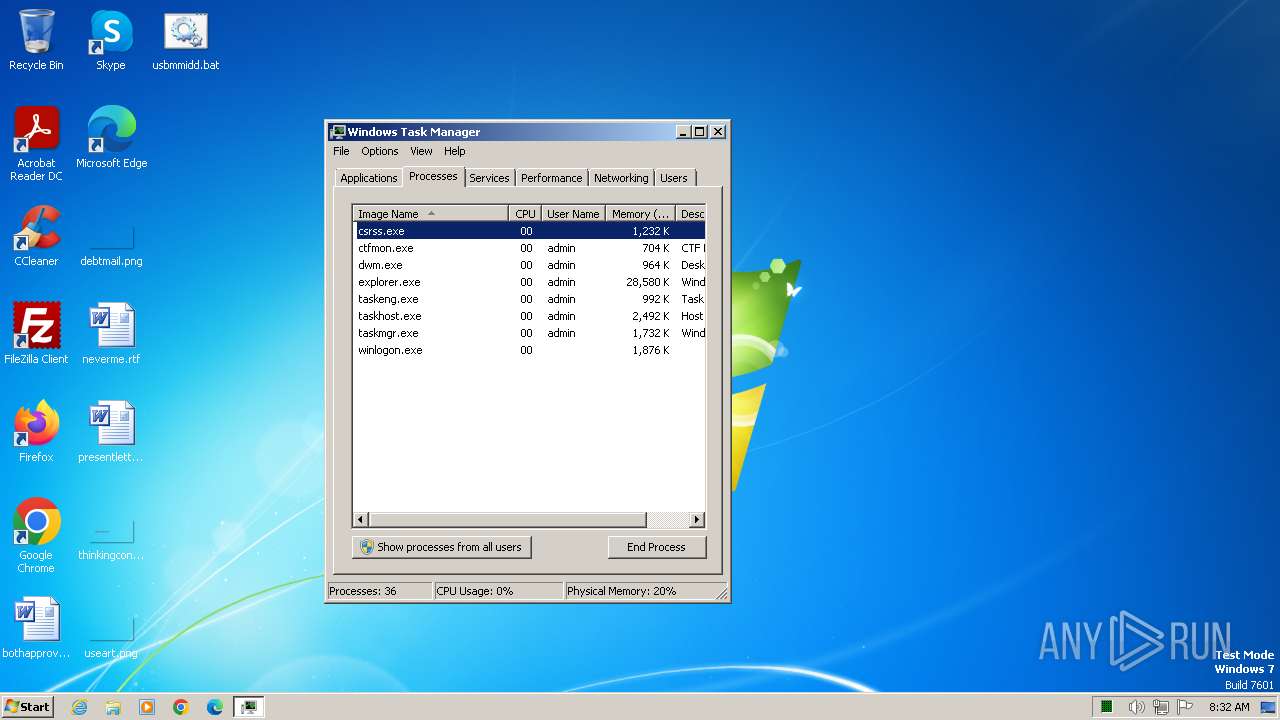The height and width of the screenshot is (720, 1280).
Task: Open the CCleaner desktop shortcut
Action: point(36,235)
